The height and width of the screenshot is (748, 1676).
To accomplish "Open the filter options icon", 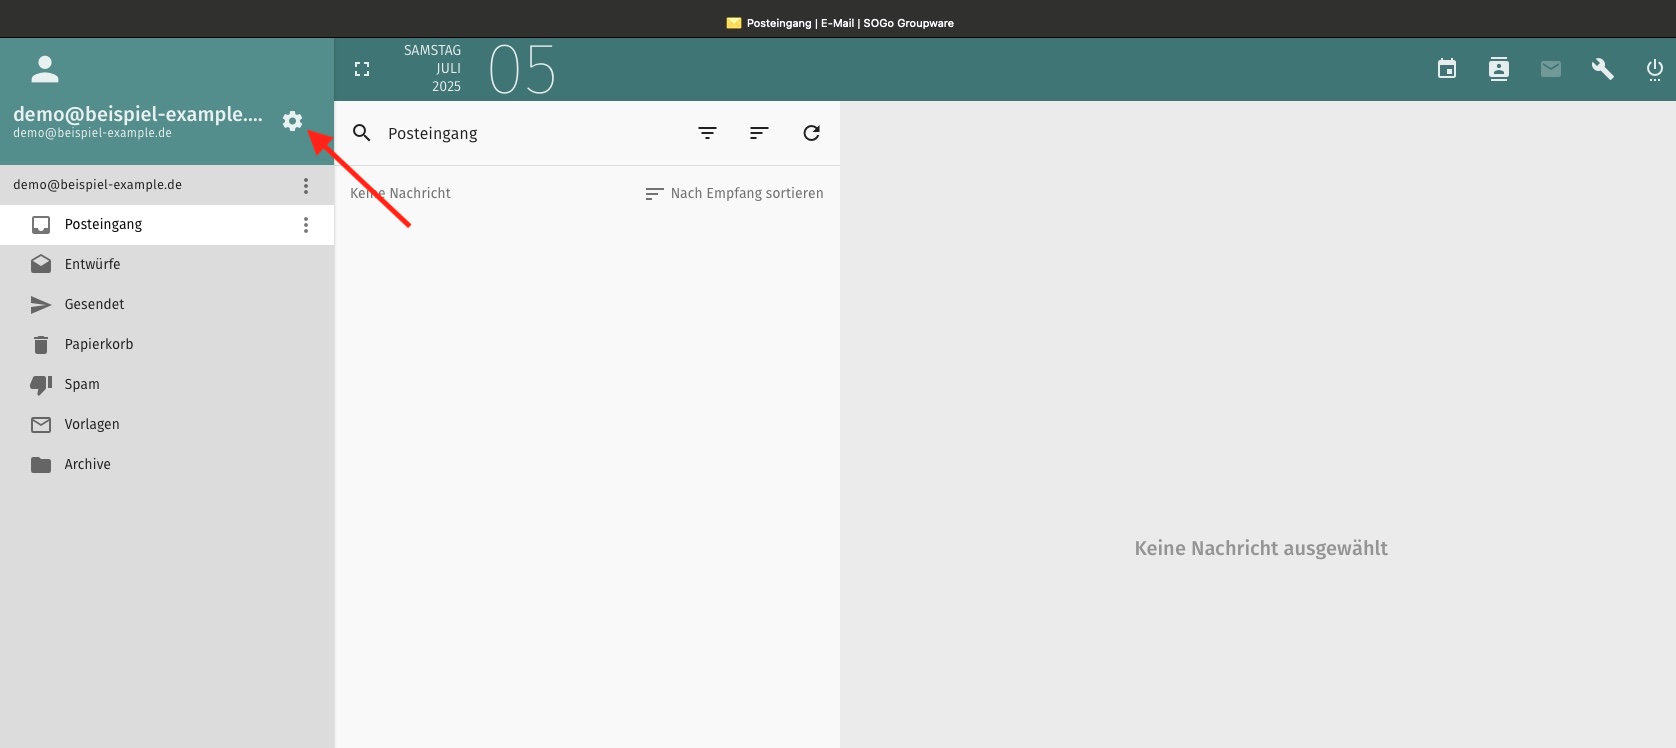I will click(x=707, y=133).
